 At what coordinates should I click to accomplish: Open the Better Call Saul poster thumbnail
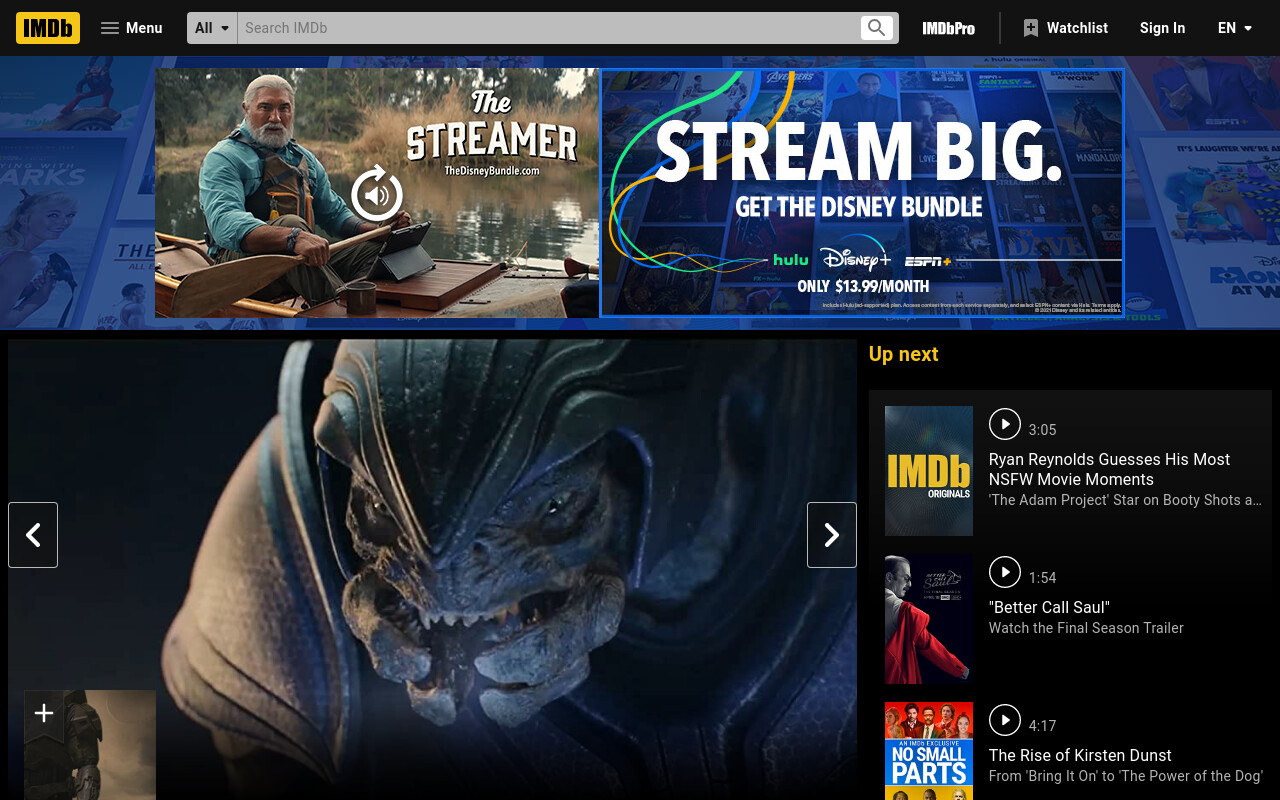[x=929, y=619]
